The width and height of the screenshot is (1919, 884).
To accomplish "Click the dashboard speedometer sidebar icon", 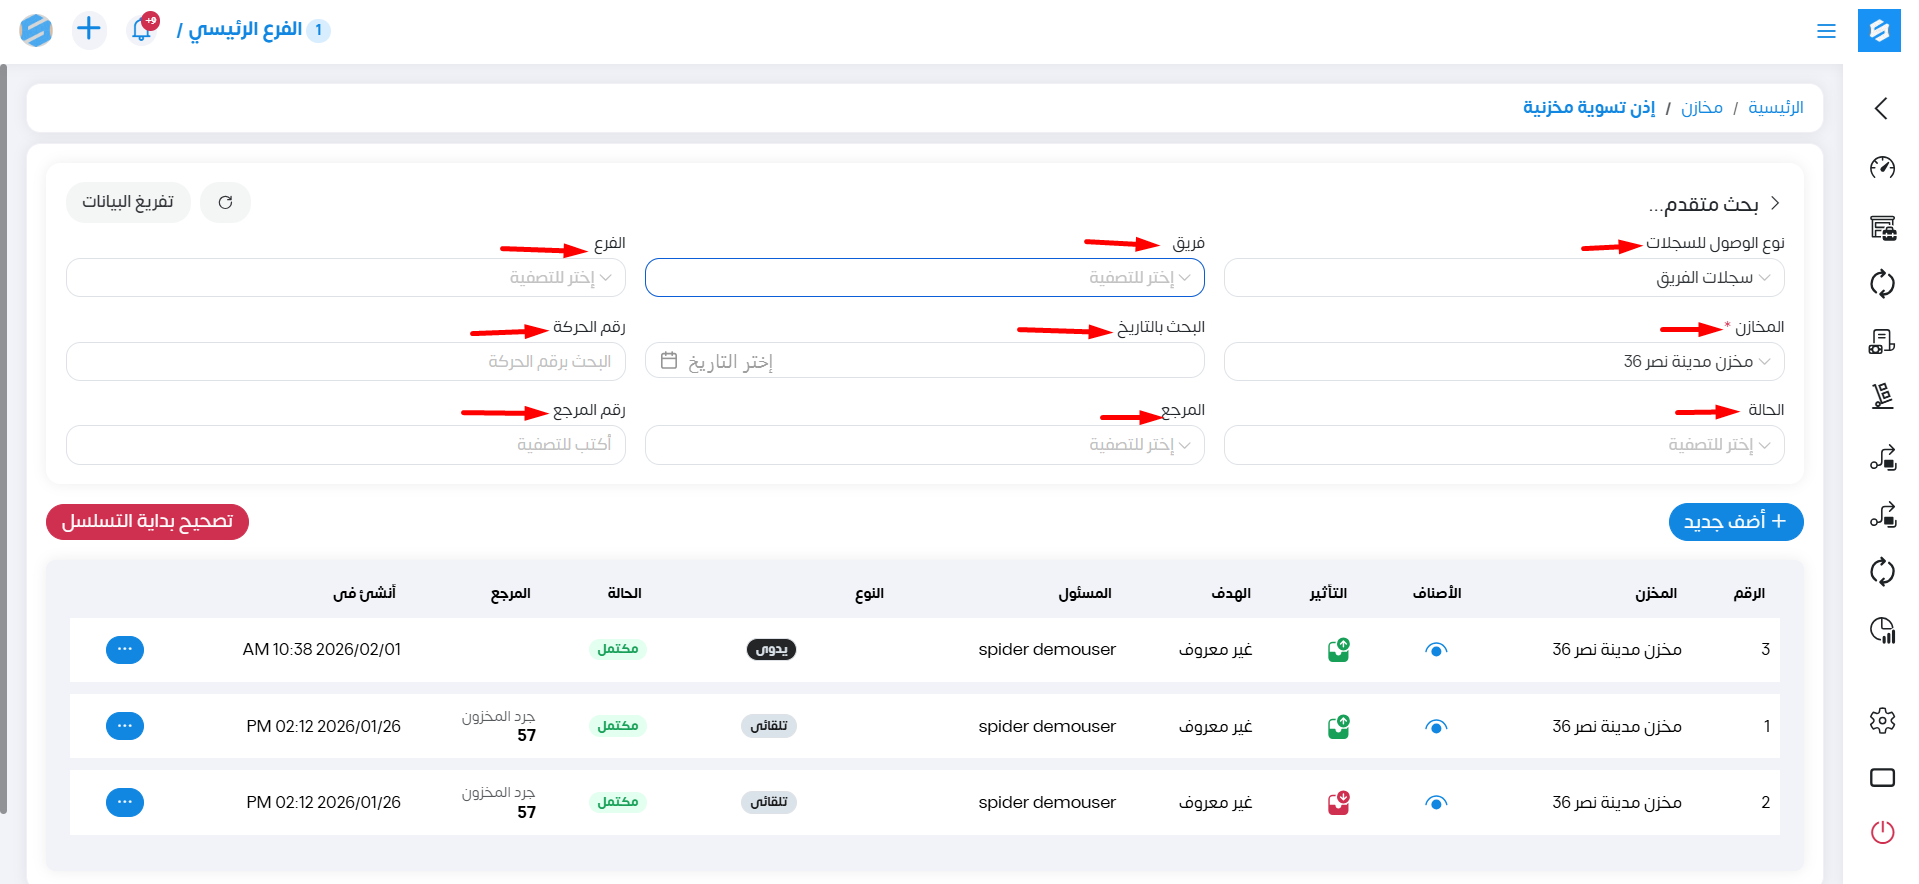I will click(1882, 167).
